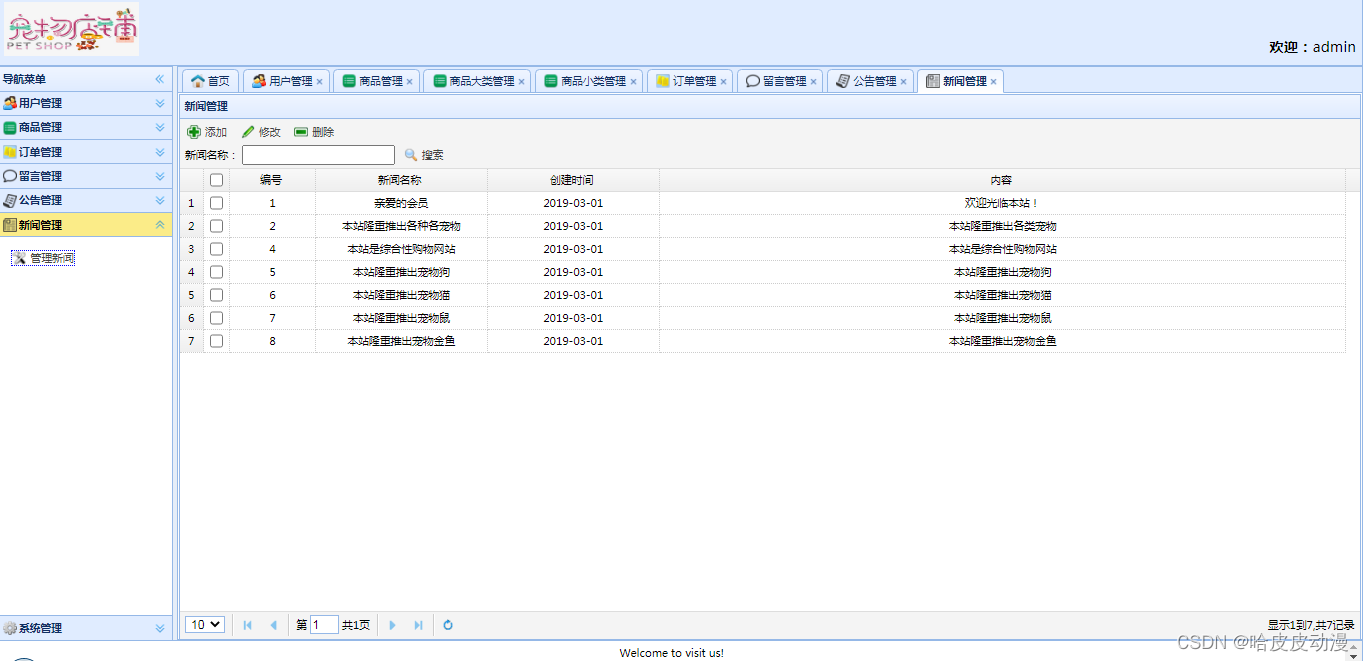Viewport: 1363px width, 661px height.
Task: Close the 订单管理 tab
Action: [724, 82]
